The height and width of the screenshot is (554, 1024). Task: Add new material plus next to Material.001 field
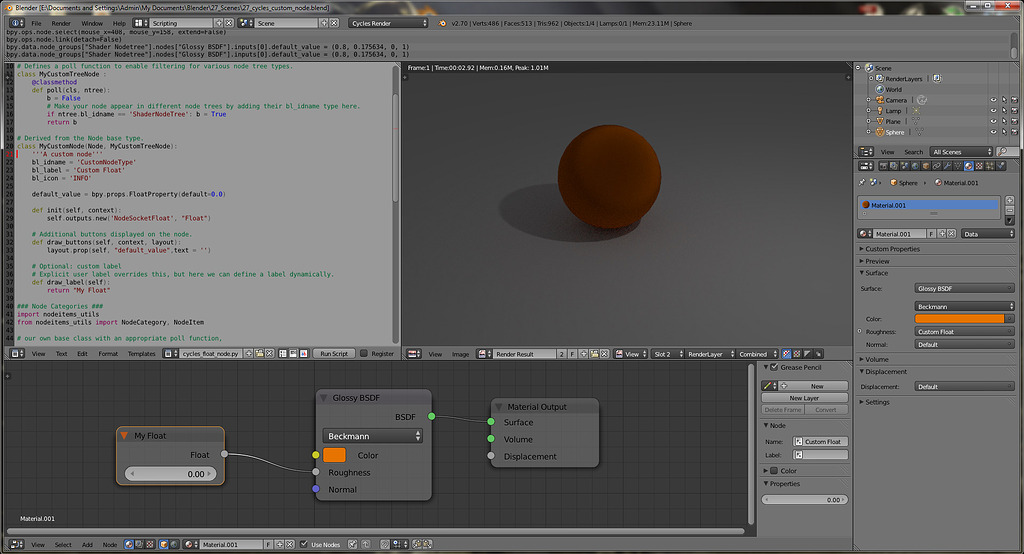[942, 233]
